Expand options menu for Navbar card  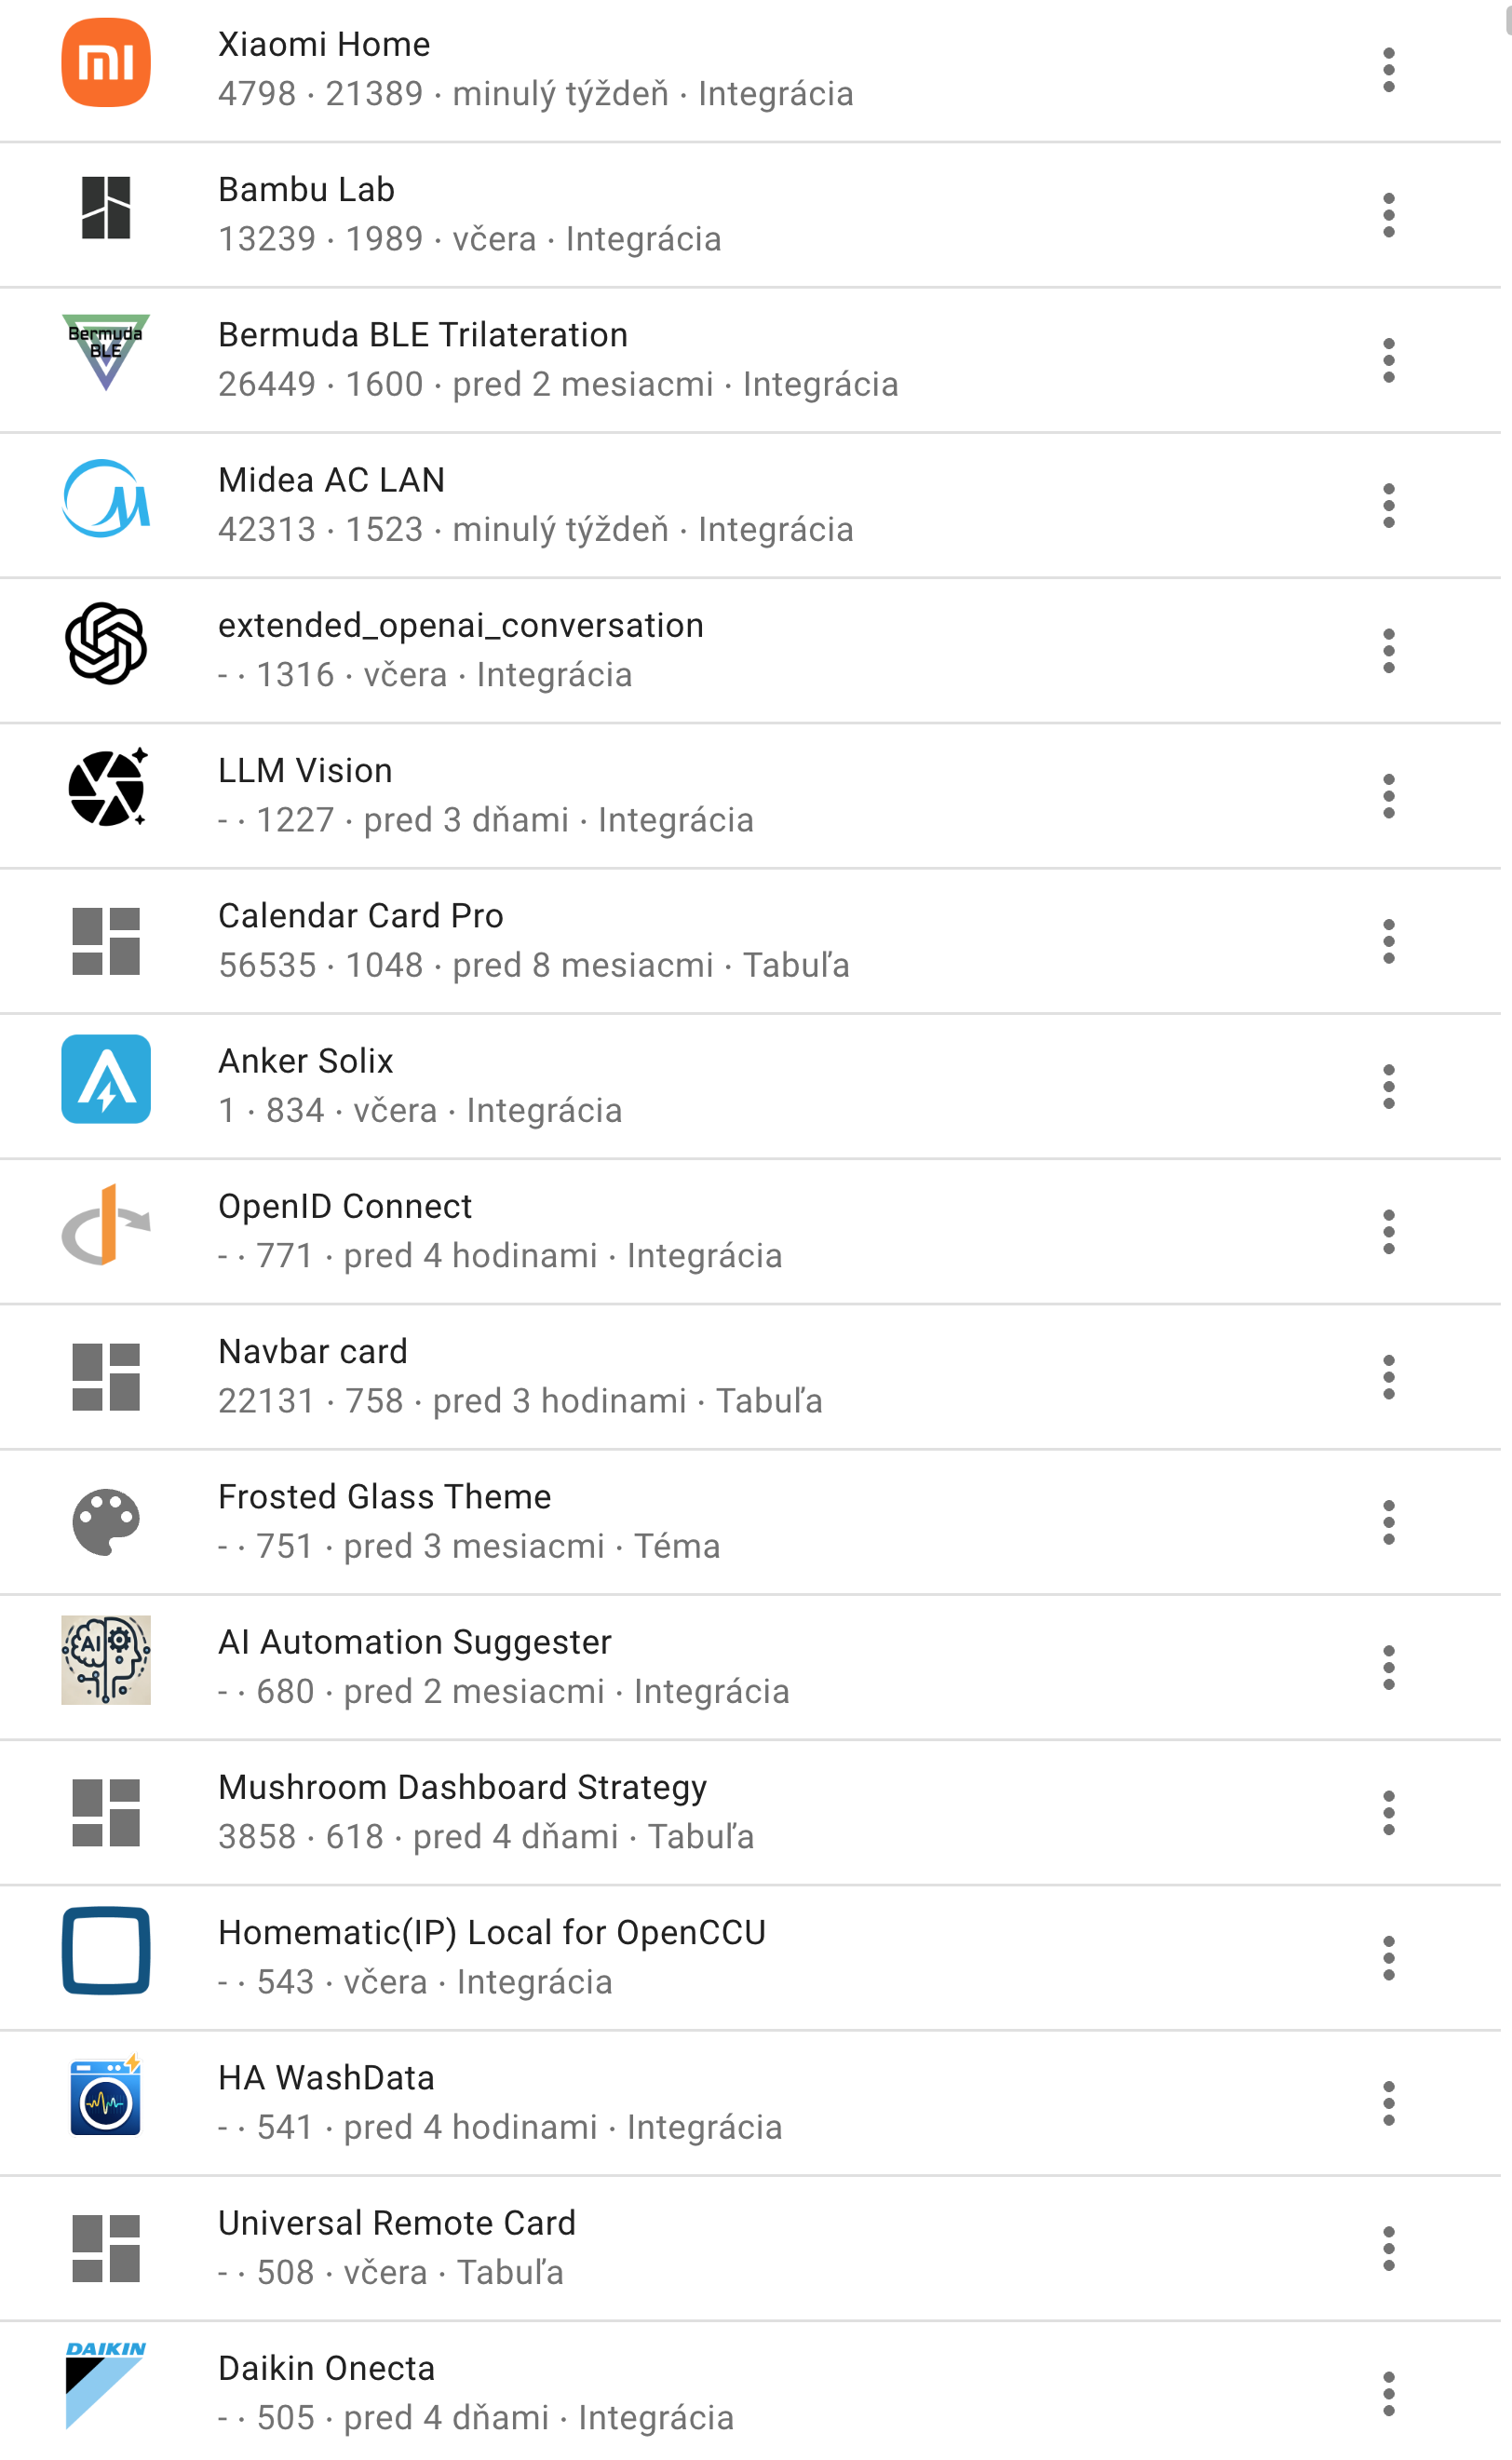(1388, 1377)
